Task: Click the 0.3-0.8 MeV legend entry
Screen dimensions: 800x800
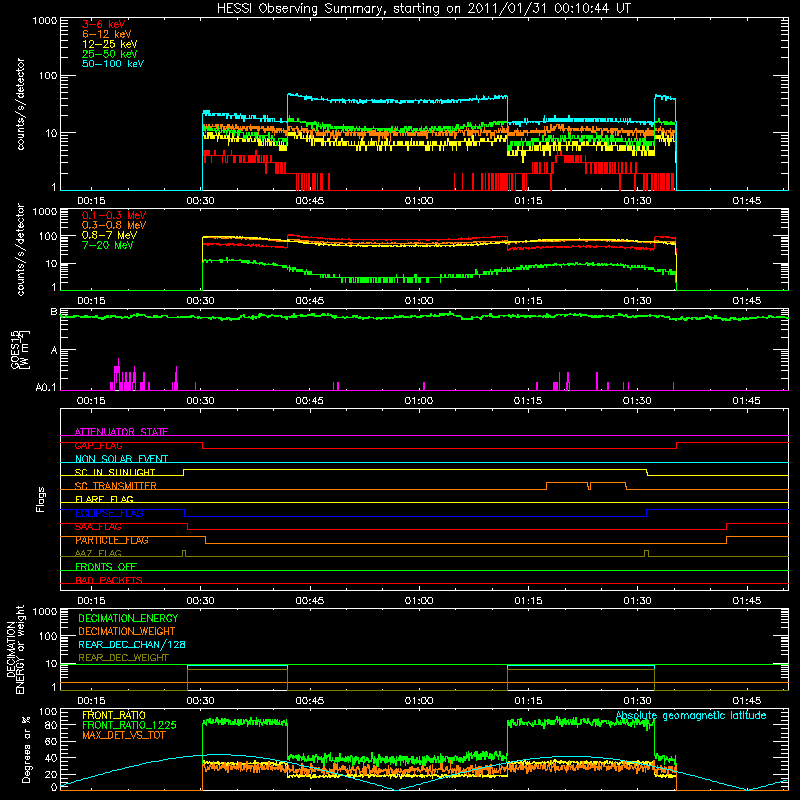Action: click(114, 225)
